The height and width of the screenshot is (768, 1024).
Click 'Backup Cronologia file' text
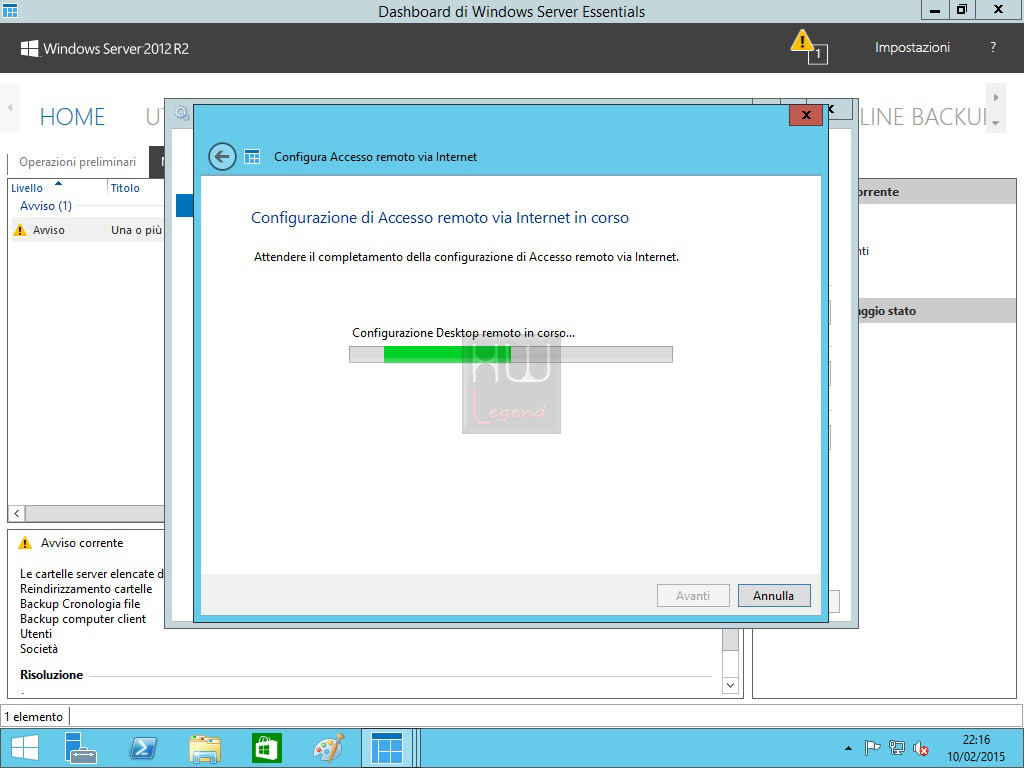tap(80, 604)
